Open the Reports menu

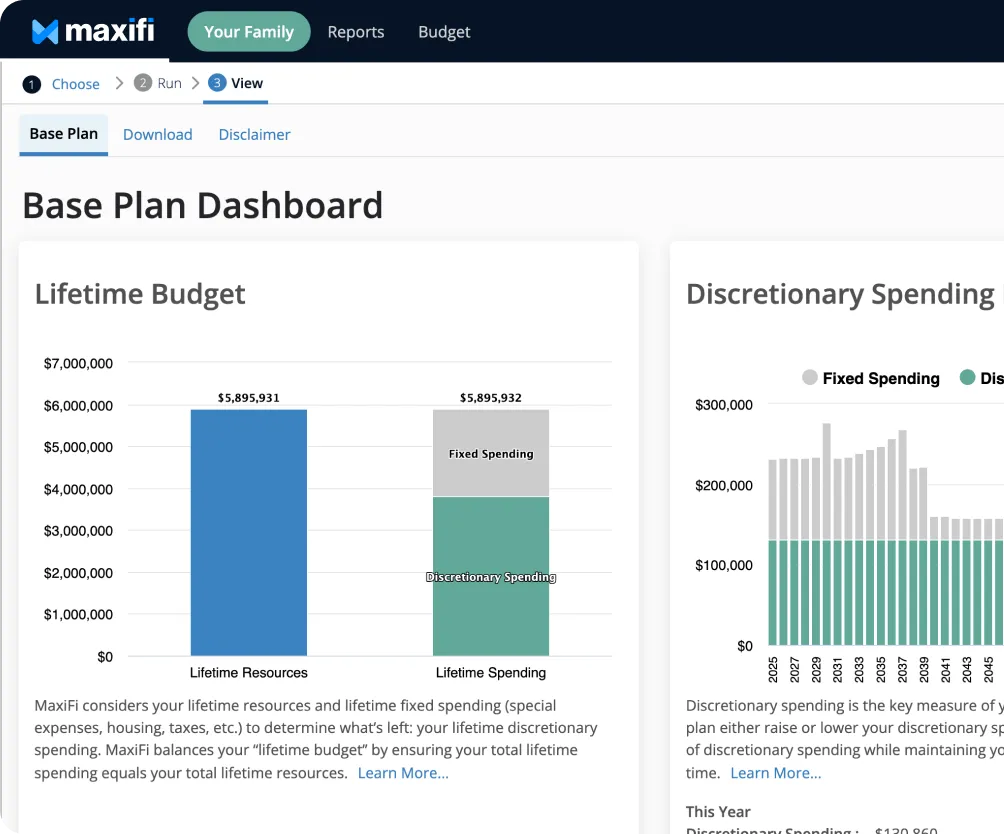pos(356,32)
